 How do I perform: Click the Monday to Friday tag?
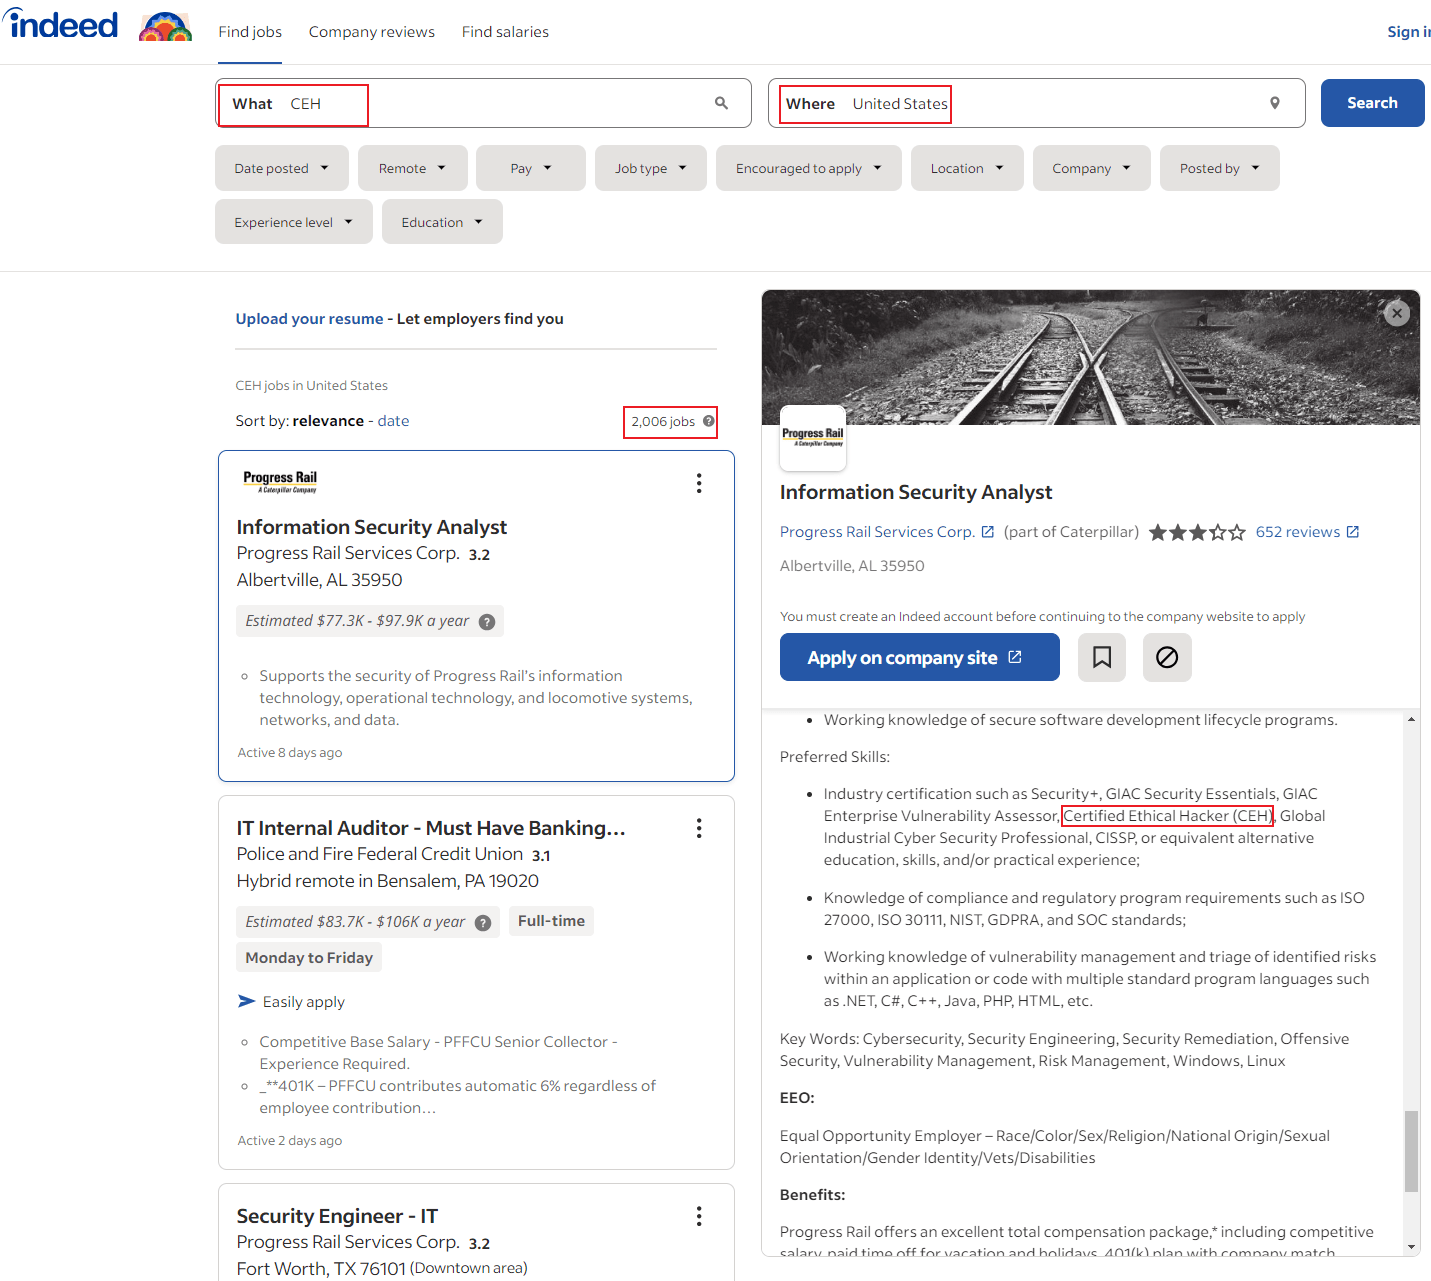309,957
